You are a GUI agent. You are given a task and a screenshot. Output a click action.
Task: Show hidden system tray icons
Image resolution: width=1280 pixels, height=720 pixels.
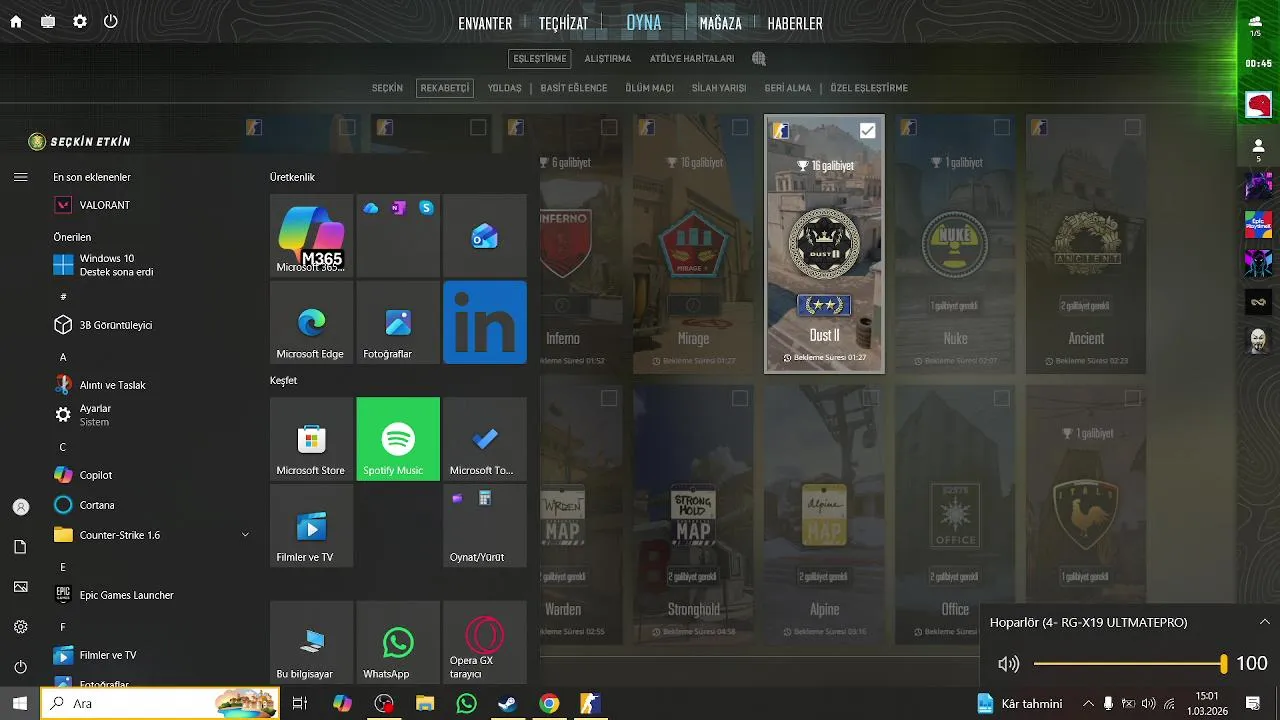1088,704
